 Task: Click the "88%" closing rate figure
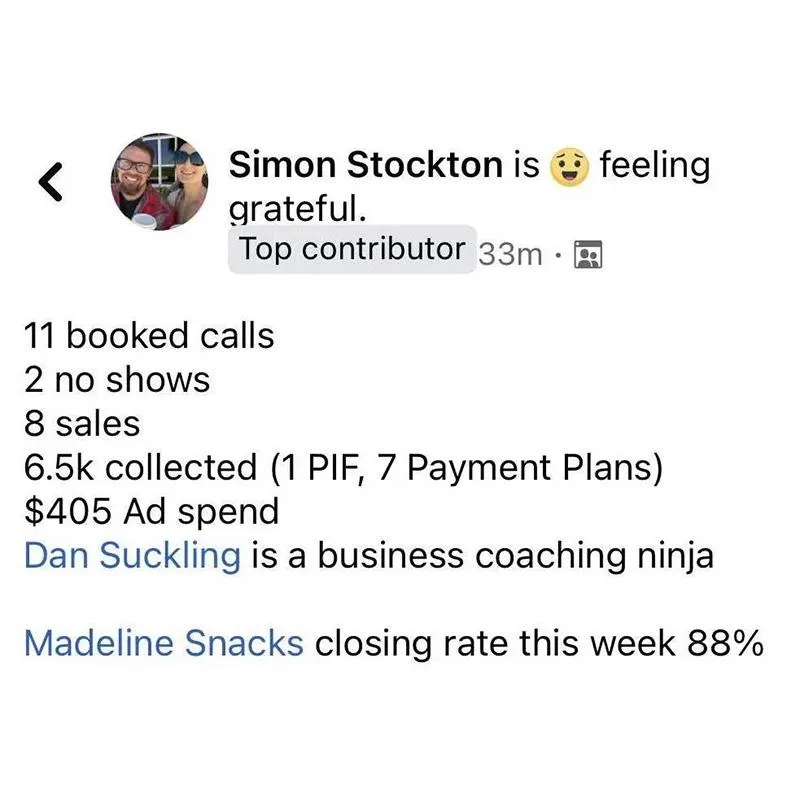(725, 643)
